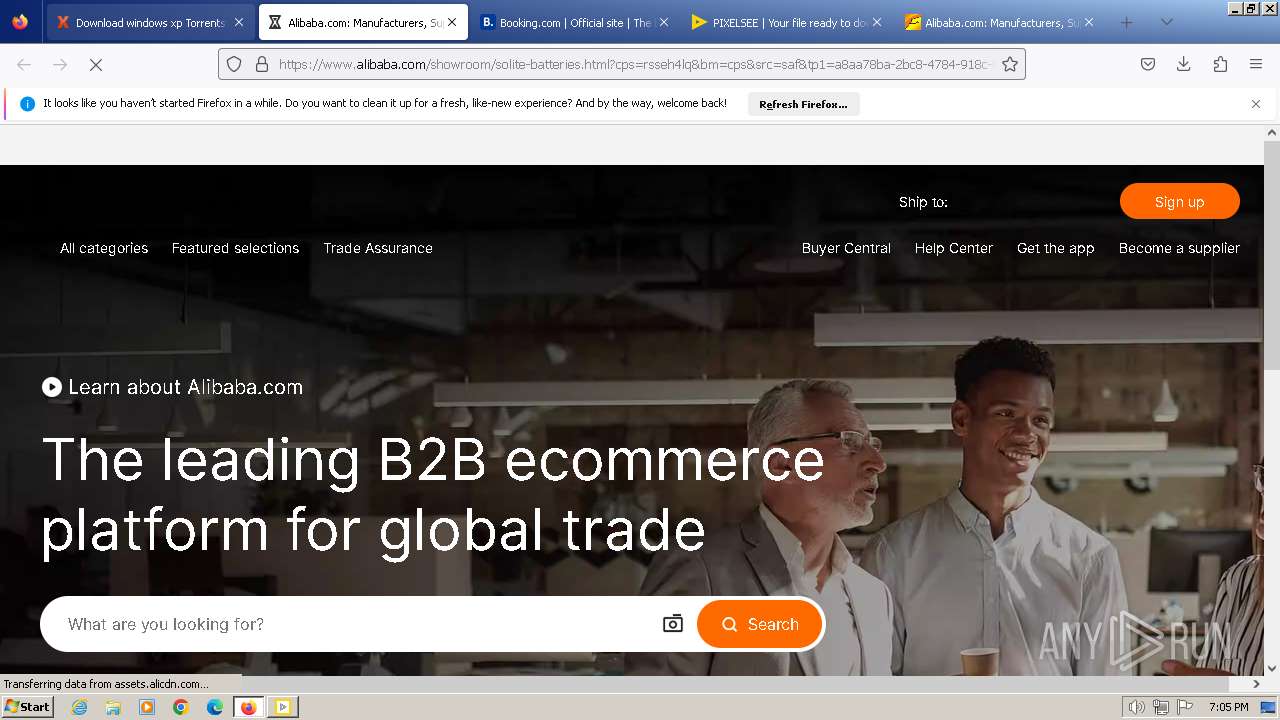The width and height of the screenshot is (1280, 720).
Task: Click Ship to label
Action: click(923, 202)
